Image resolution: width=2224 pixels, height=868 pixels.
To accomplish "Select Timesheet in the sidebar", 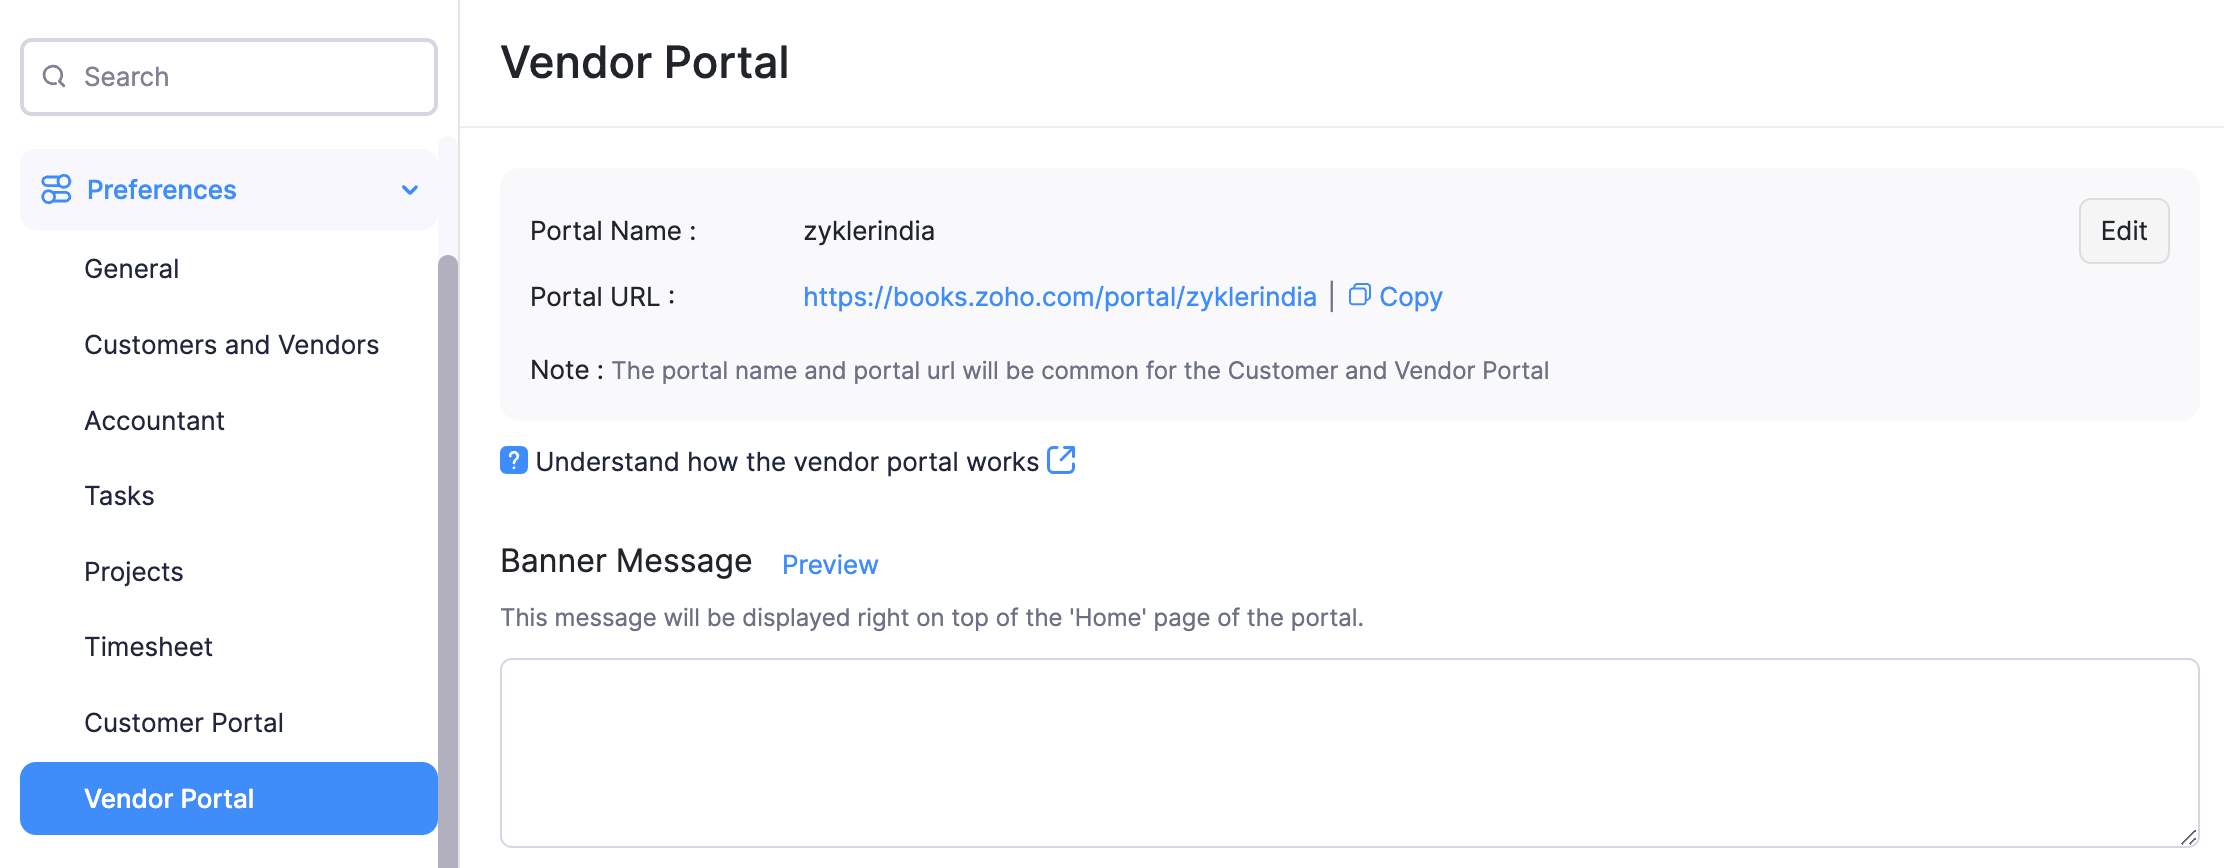I will pos(148,647).
